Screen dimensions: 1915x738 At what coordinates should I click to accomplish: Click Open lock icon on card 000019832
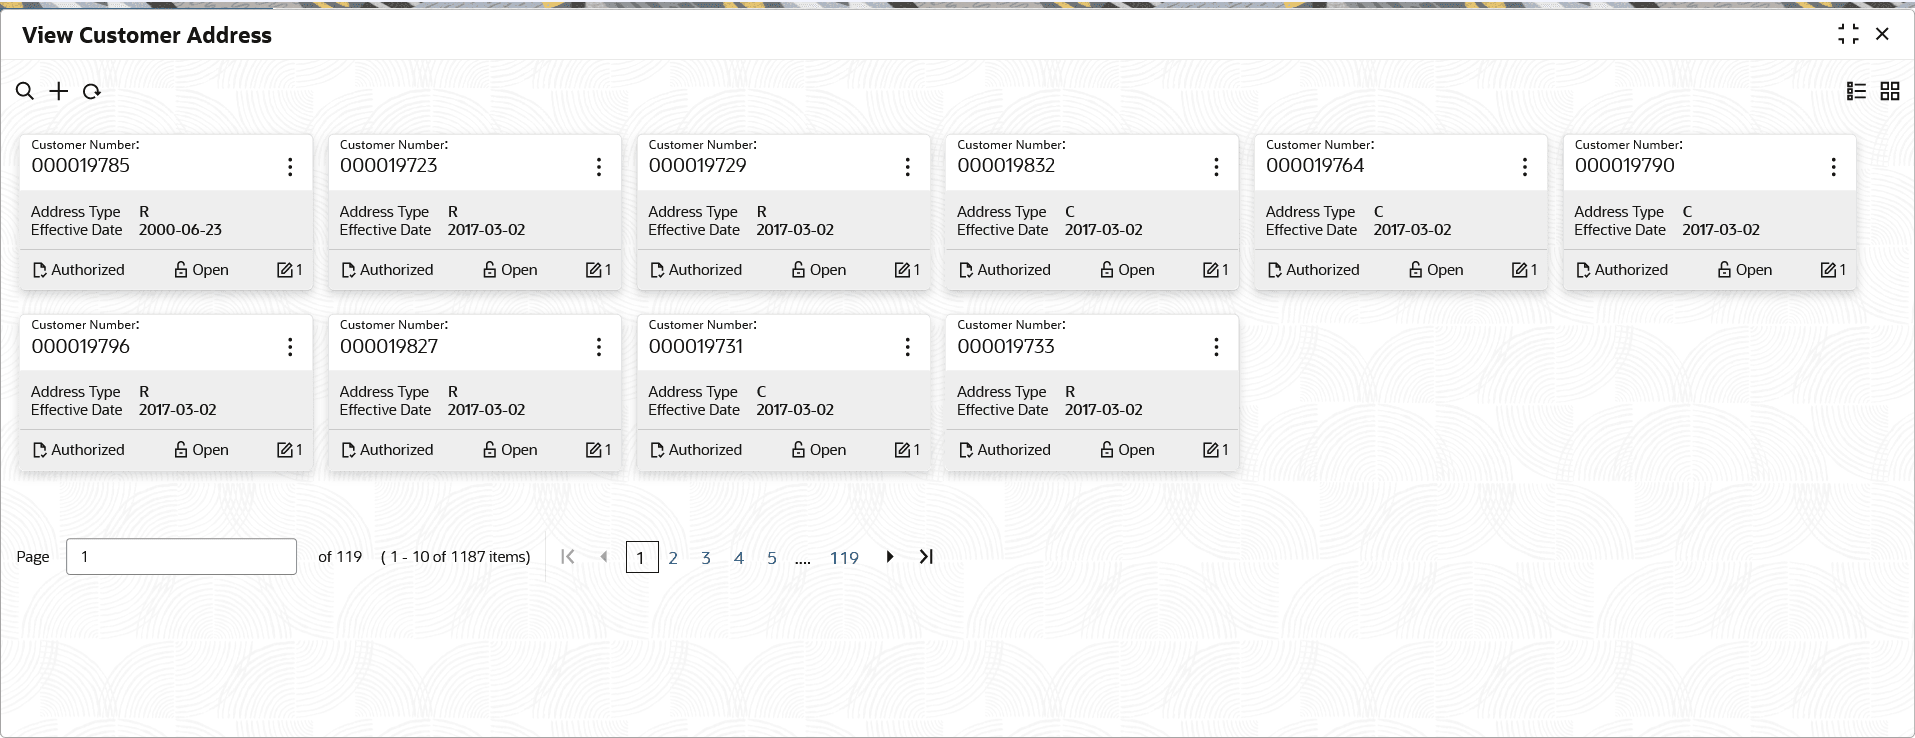pyautogui.click(x=1107, y=270)
